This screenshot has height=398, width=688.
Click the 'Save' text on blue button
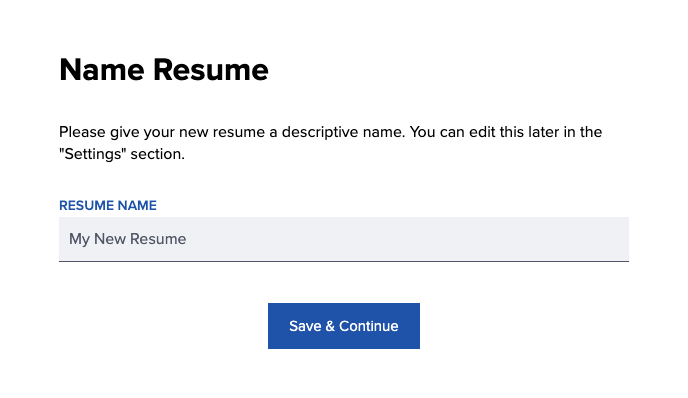tap(305, 326)
